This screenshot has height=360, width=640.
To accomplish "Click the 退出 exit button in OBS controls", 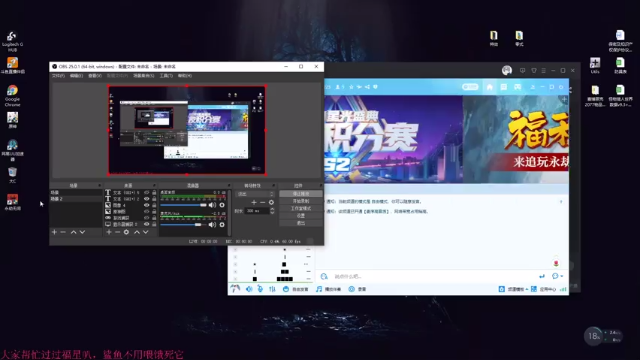I will tap(301, 223).
